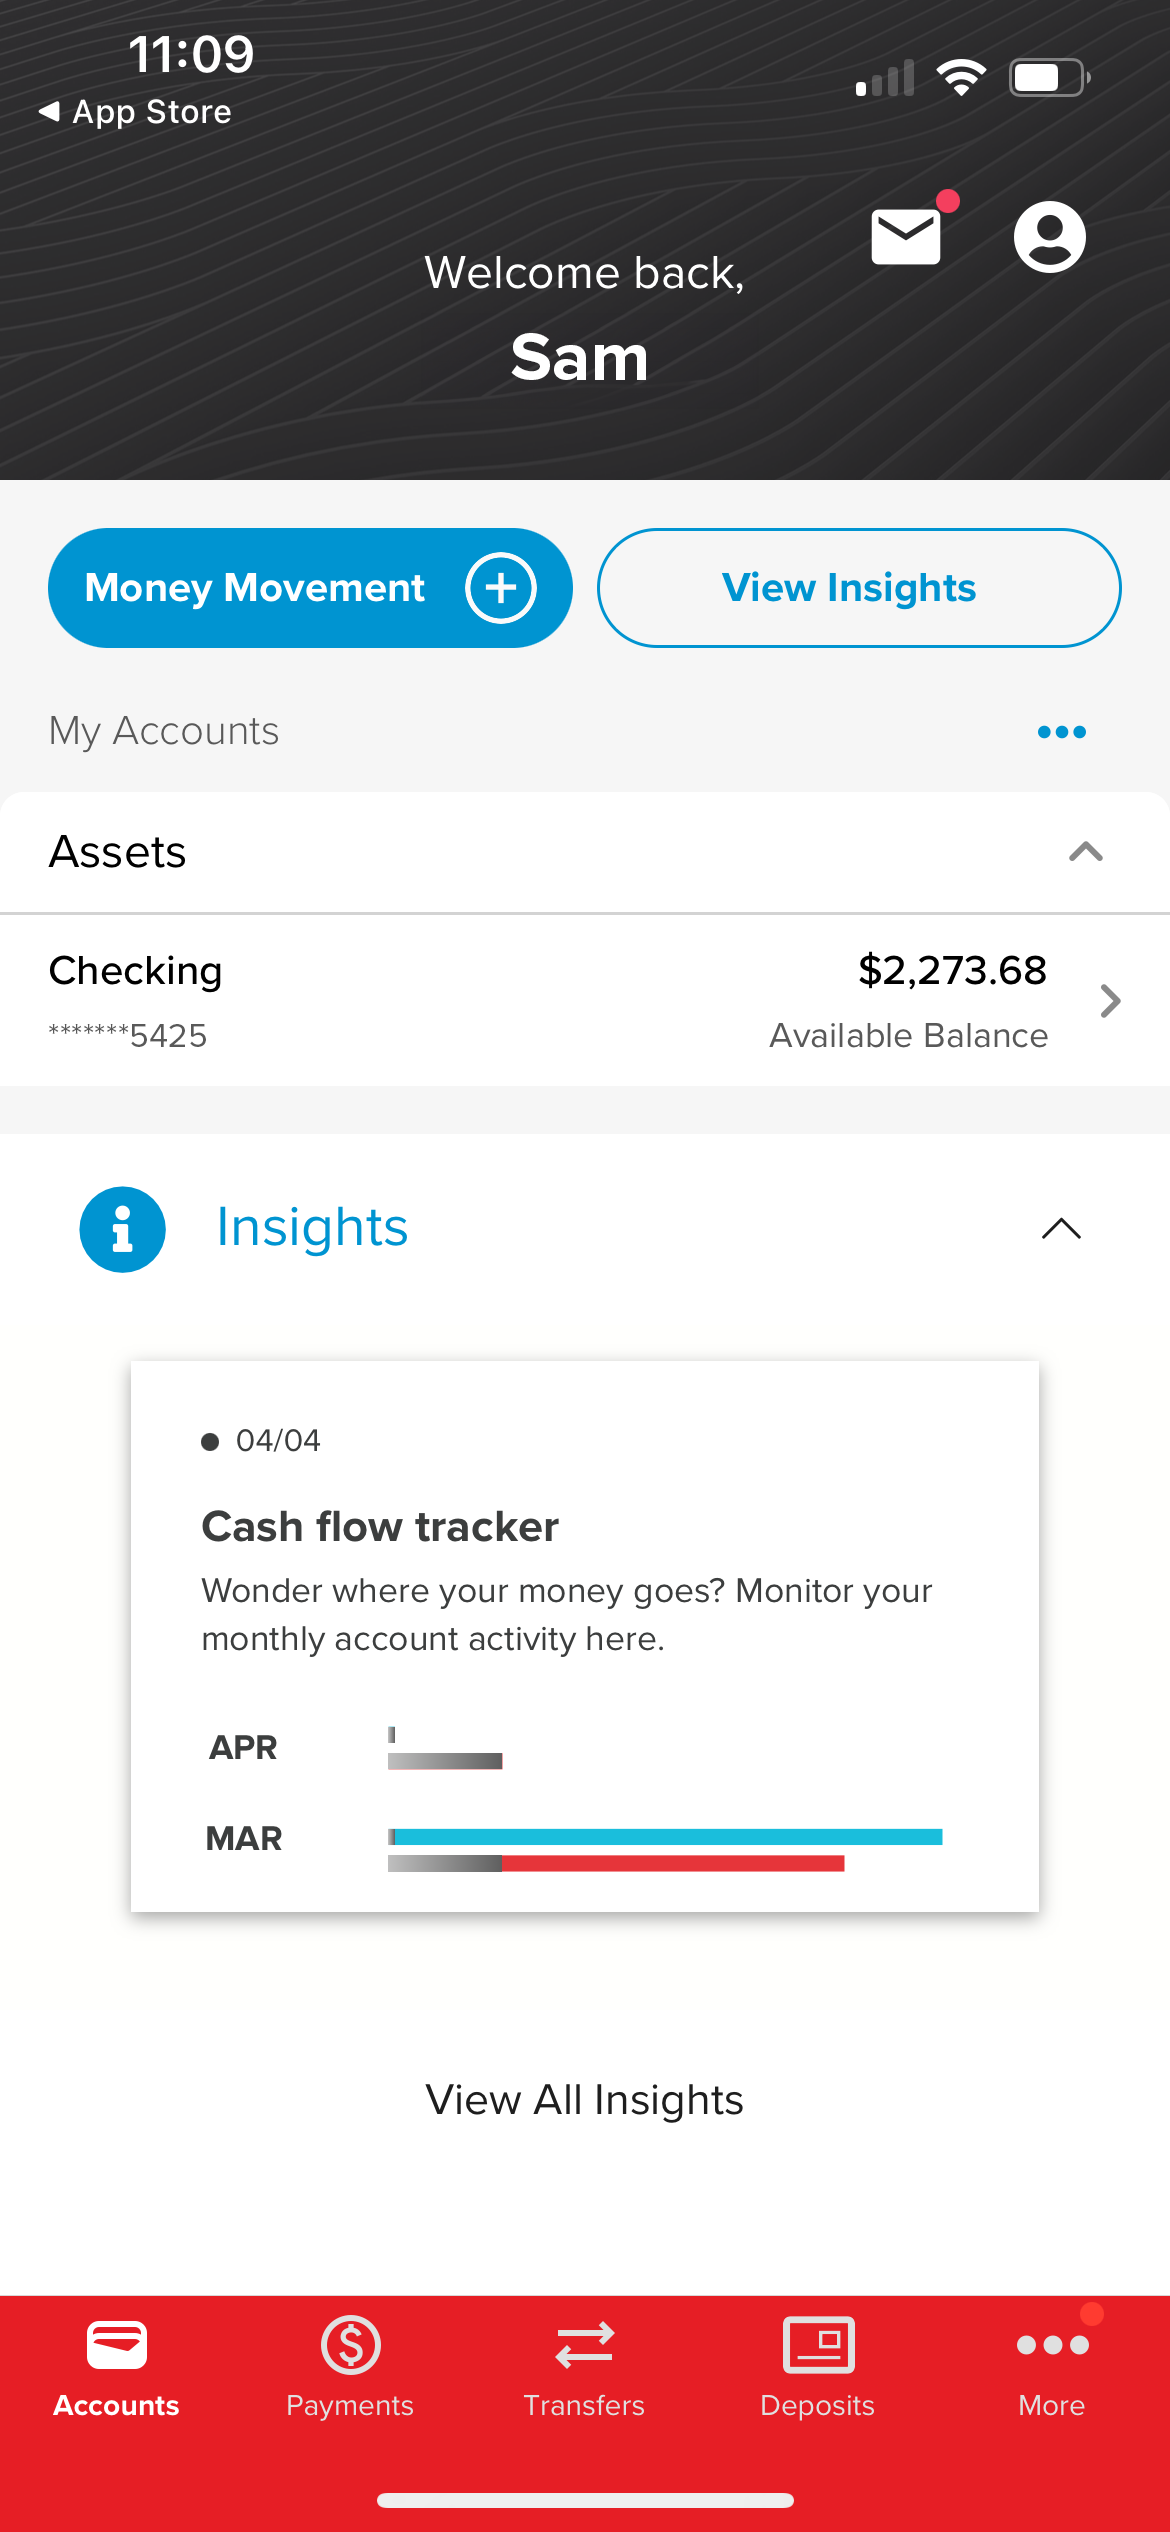Select the Checking account balance $2,273.68

coord(952,970)
